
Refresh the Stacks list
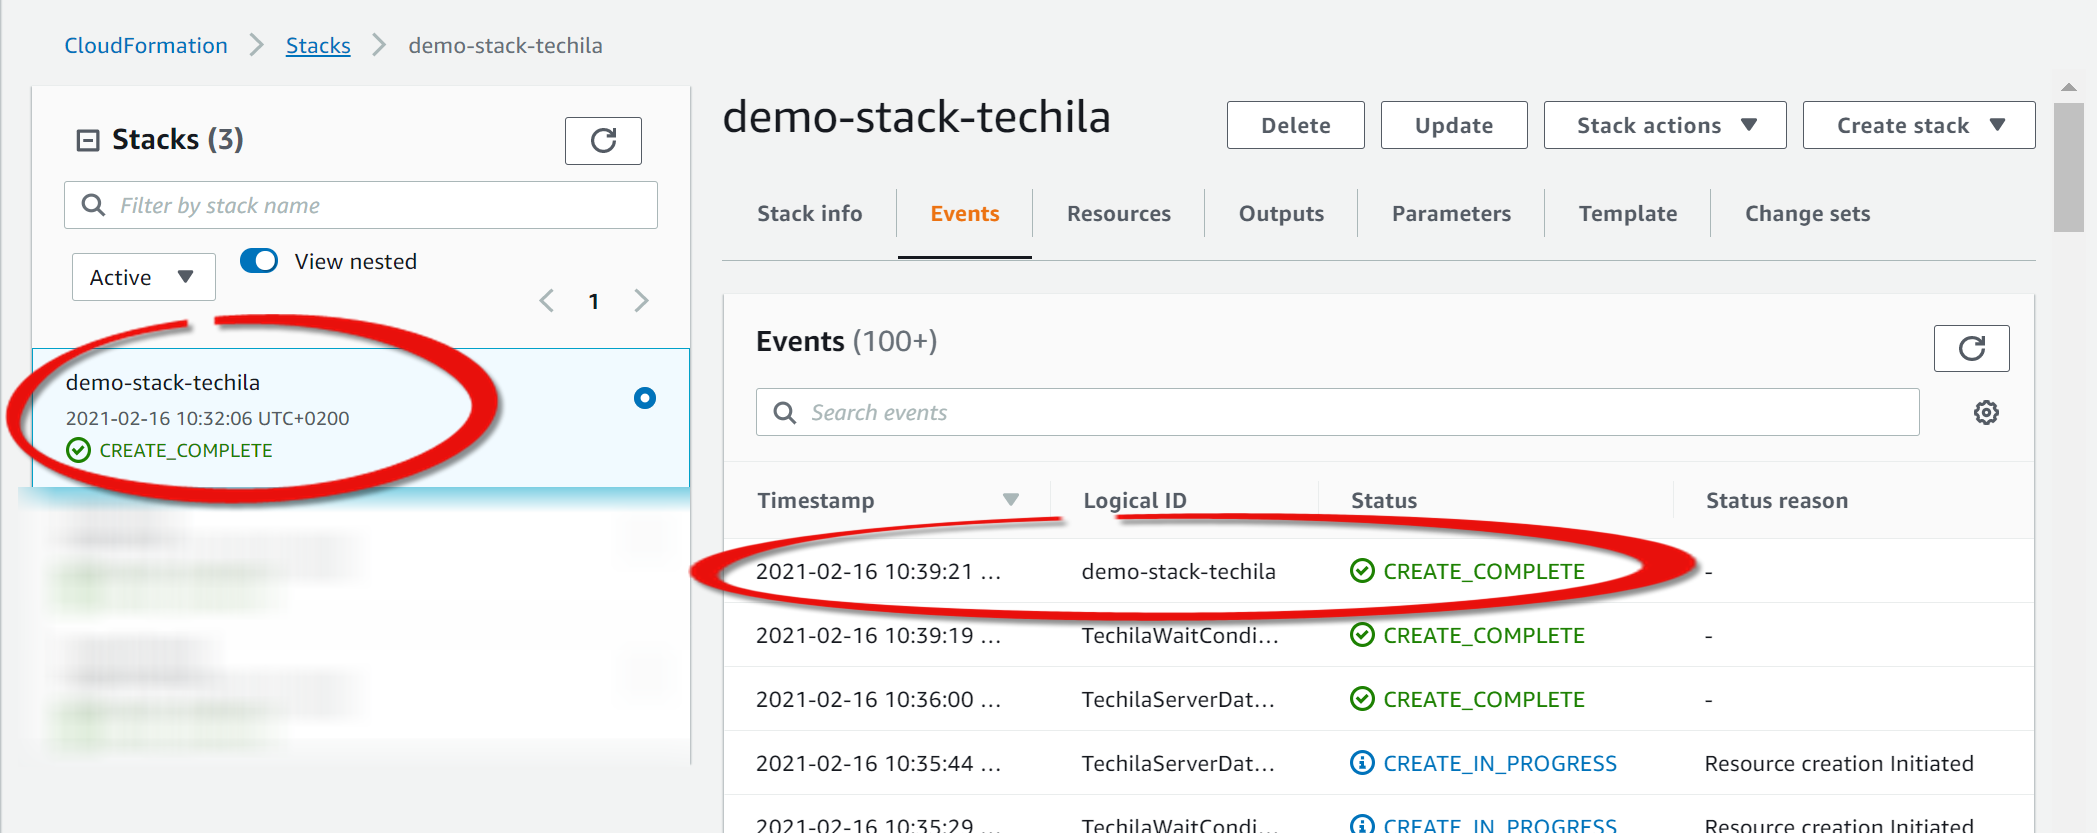603,141
